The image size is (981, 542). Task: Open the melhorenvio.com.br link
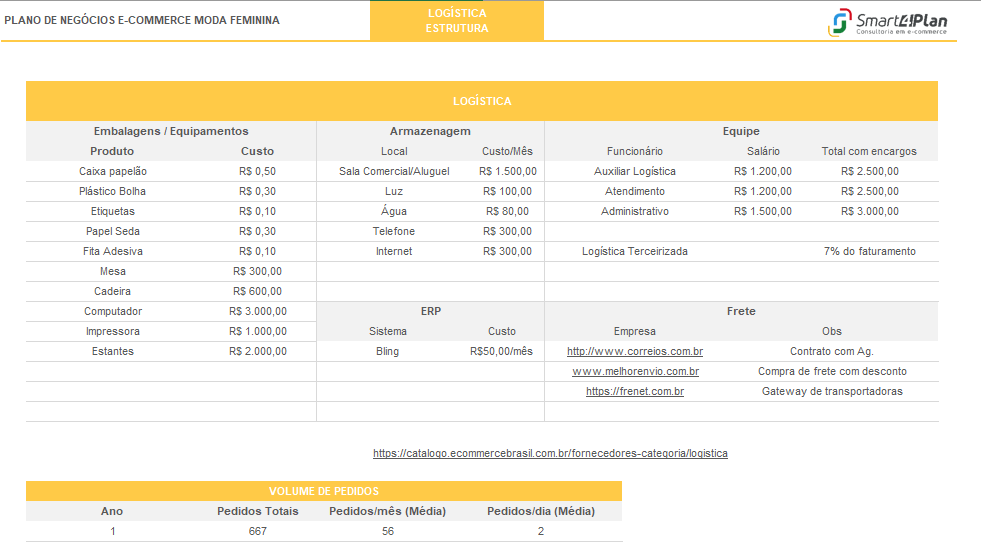pos(635,372)
